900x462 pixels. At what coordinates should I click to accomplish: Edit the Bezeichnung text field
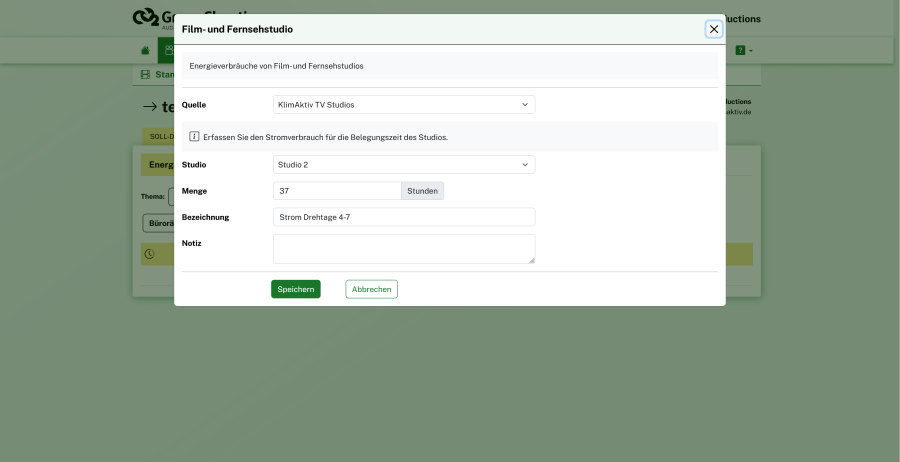coord(404,217)
